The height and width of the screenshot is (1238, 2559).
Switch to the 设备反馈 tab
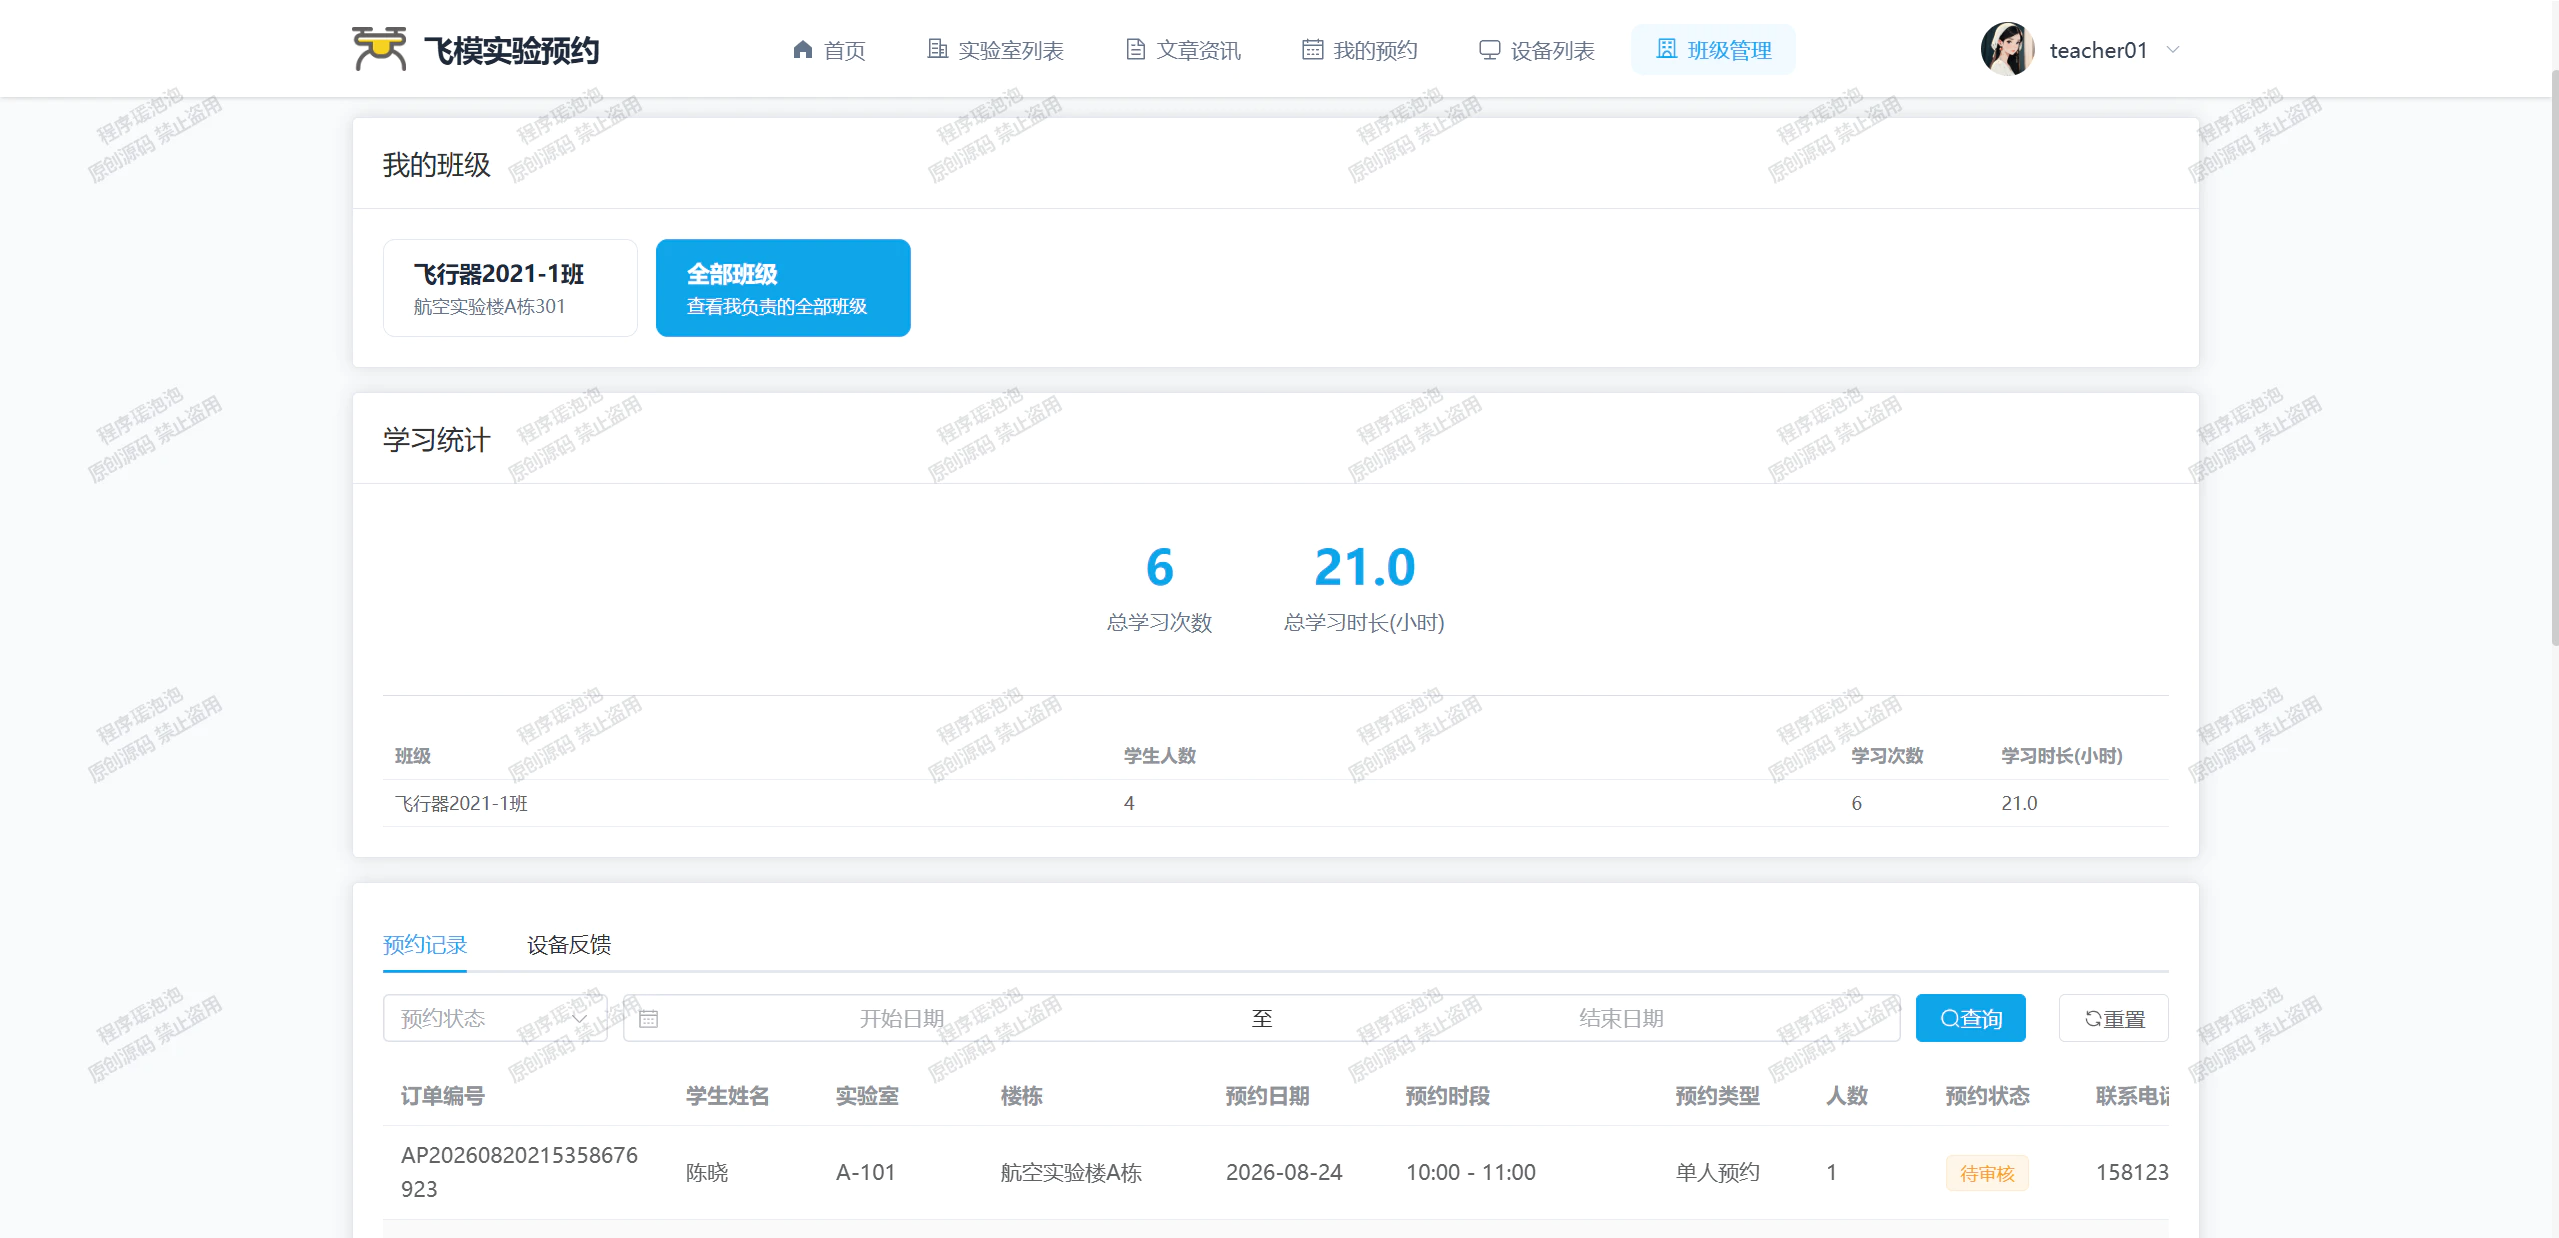tap(569, 945)
